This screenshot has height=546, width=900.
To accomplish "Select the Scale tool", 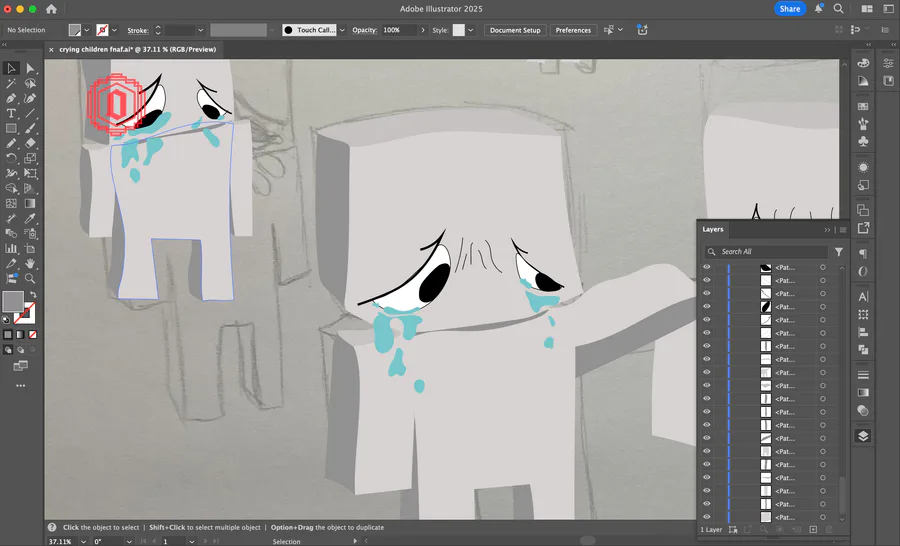I will pyautogui.click(x=30, y=158).
